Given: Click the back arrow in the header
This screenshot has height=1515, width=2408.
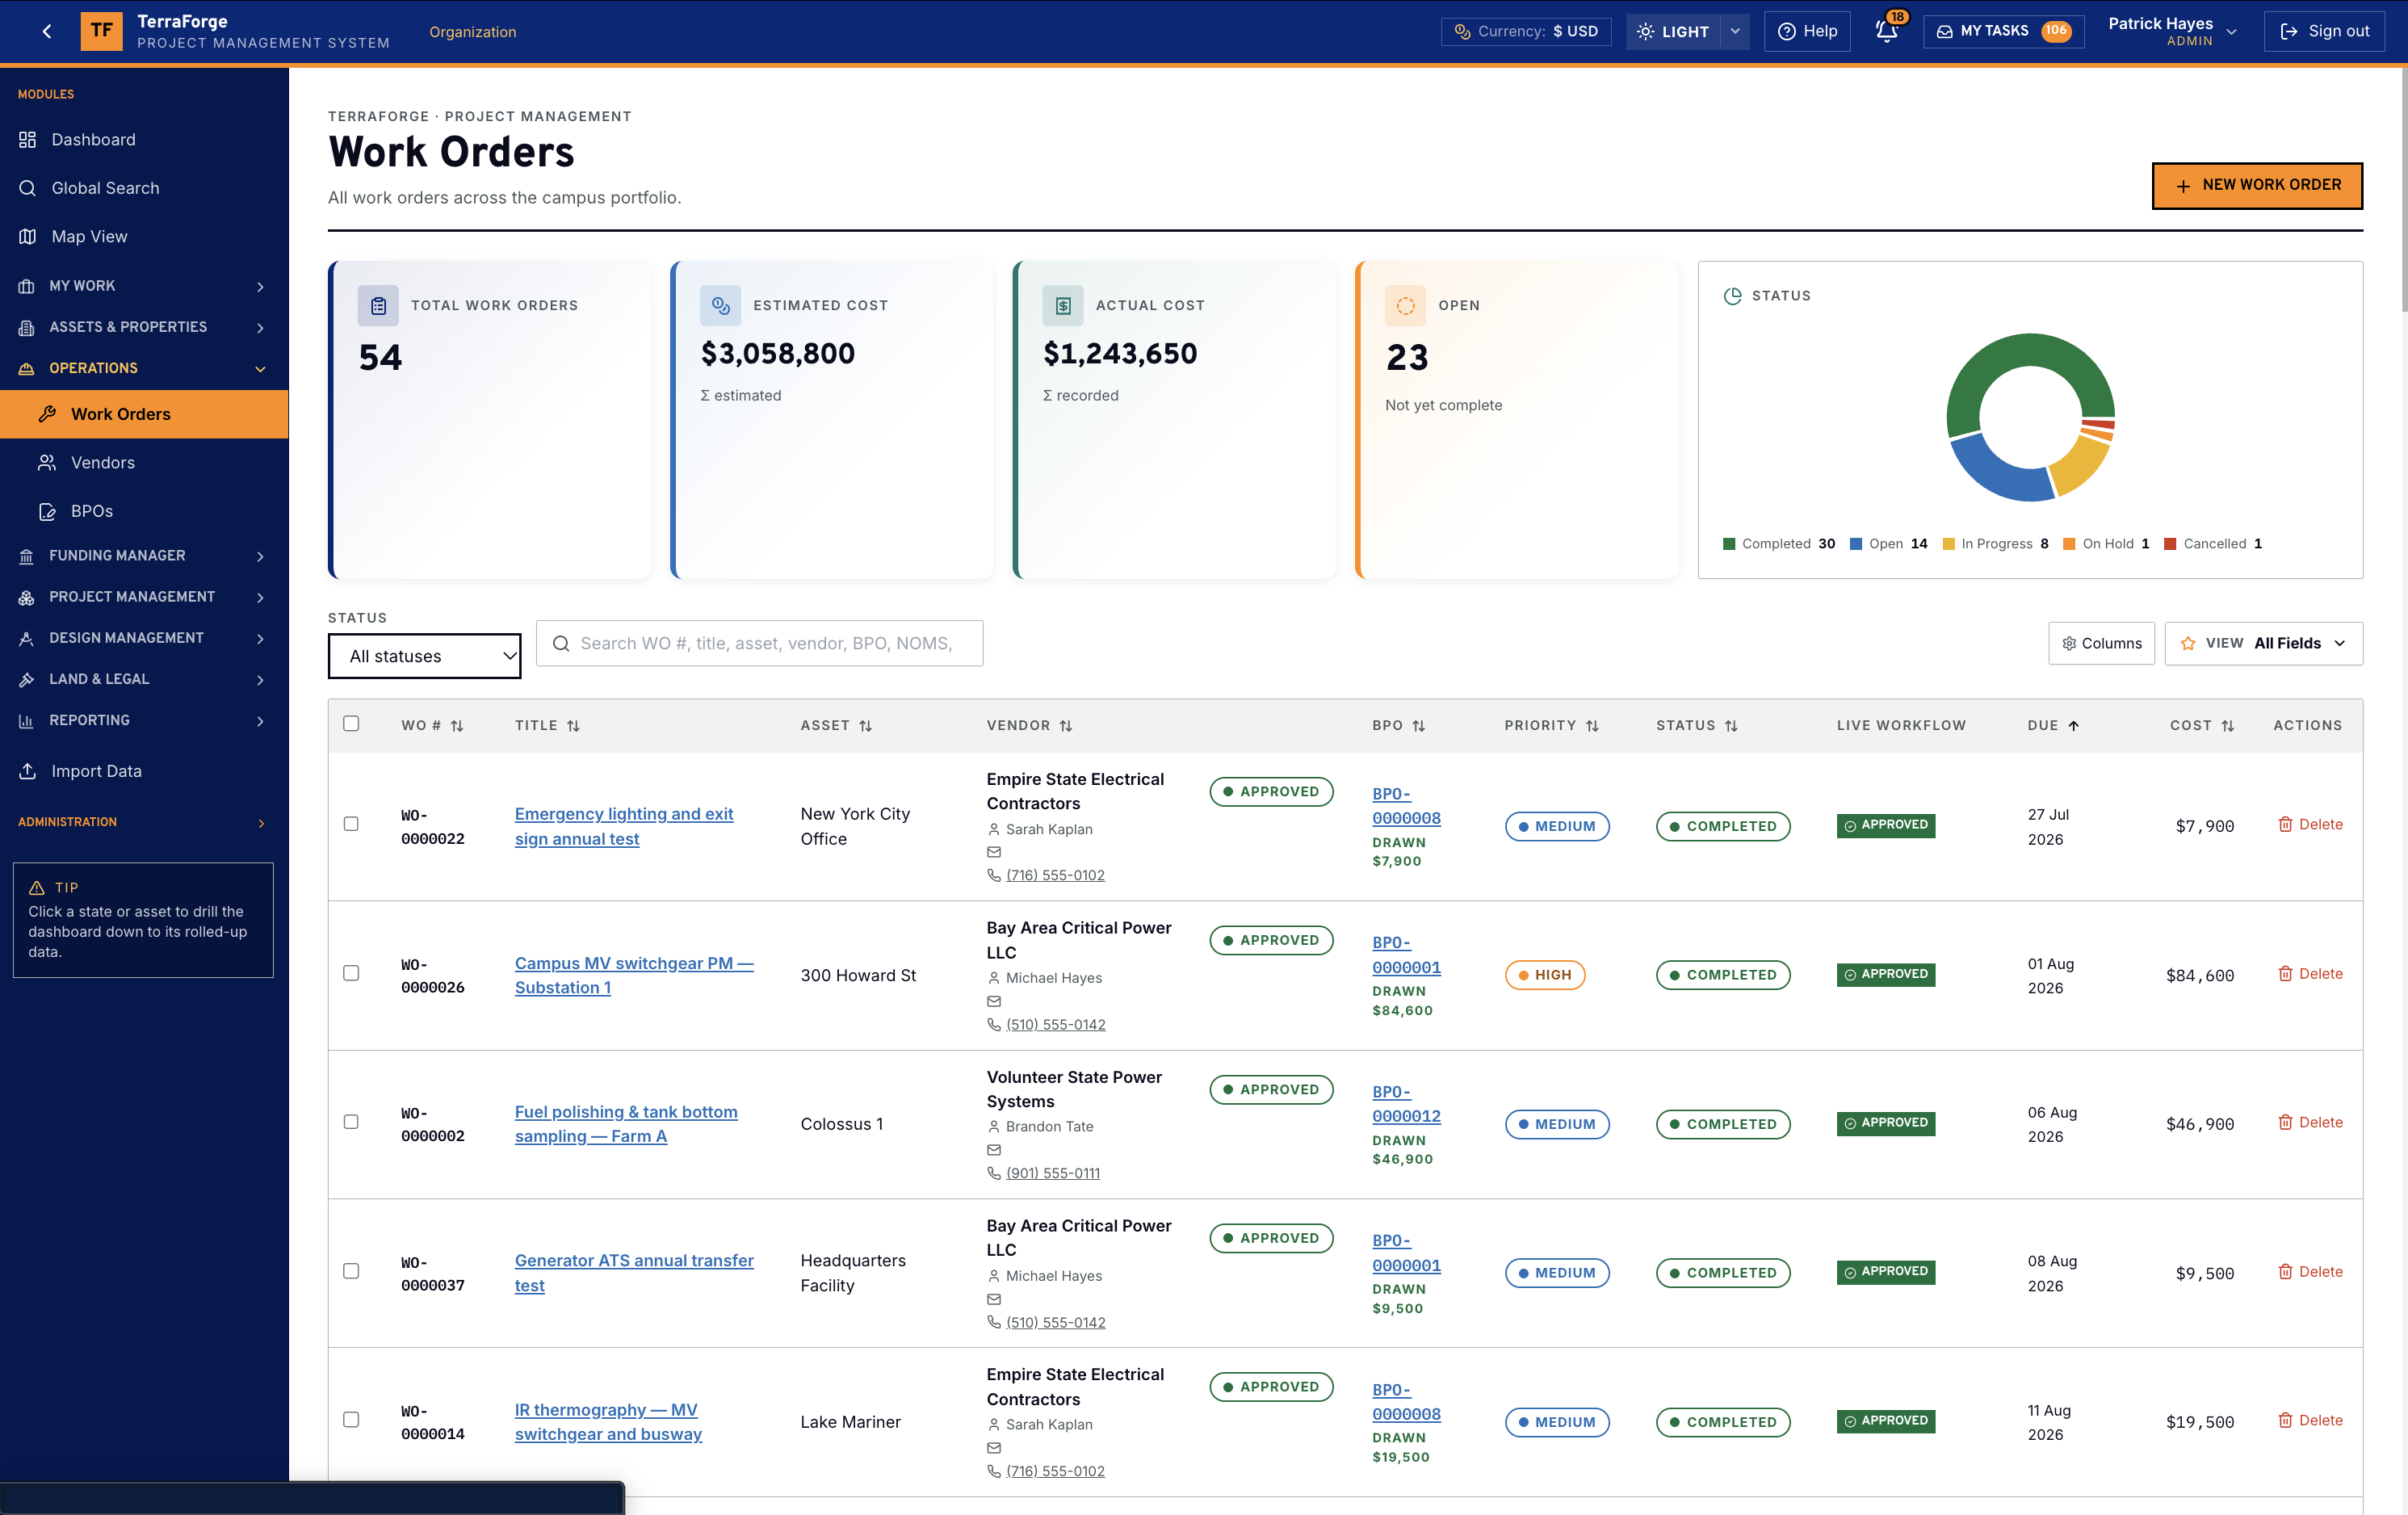Looking at the screenshot, I should coord(47,31).
